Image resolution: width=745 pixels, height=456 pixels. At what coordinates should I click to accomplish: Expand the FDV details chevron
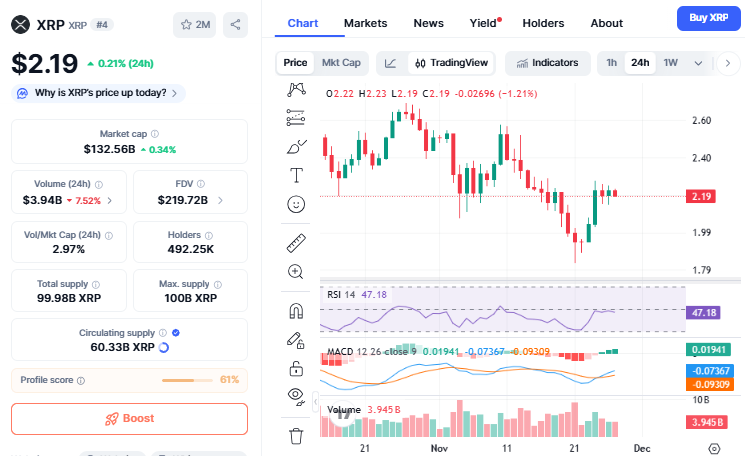tap(220, 200)
